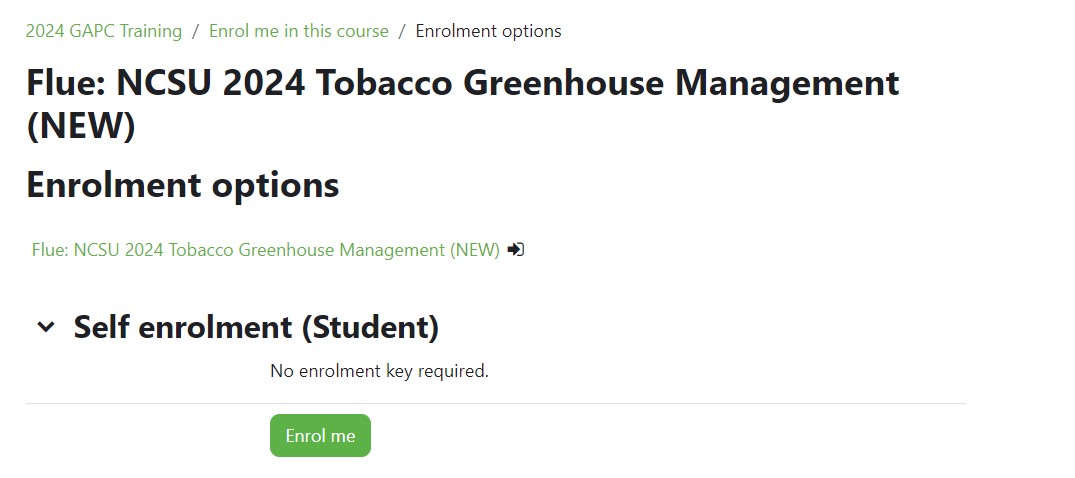This screenshot has width=1075, height=478.
Task: Click the green Enrol me button
Action: click(x=320, y=435)
